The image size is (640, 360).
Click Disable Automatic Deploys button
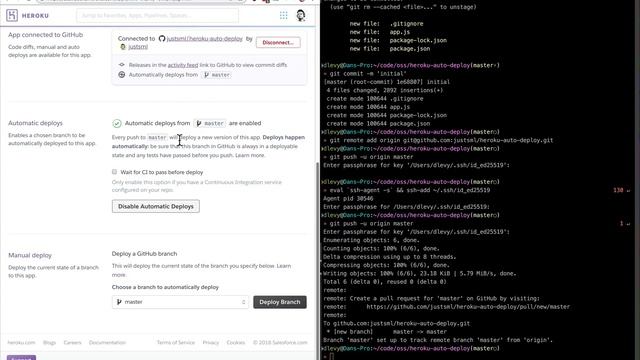point(156,207)
